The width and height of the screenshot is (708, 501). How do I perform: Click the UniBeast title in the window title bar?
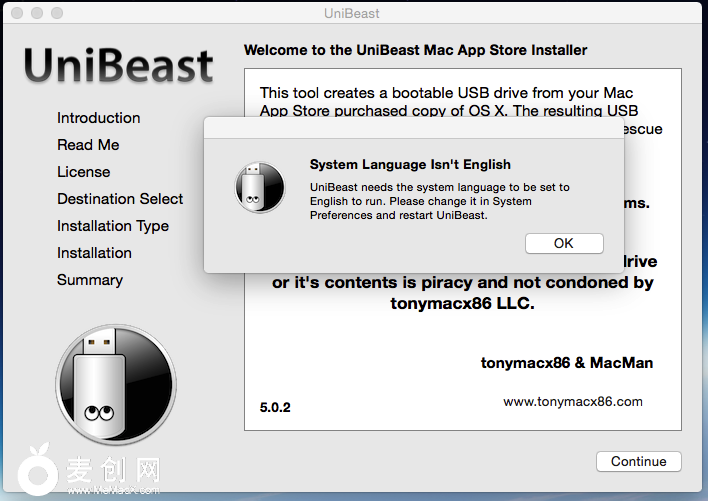(x=353, y=14)
